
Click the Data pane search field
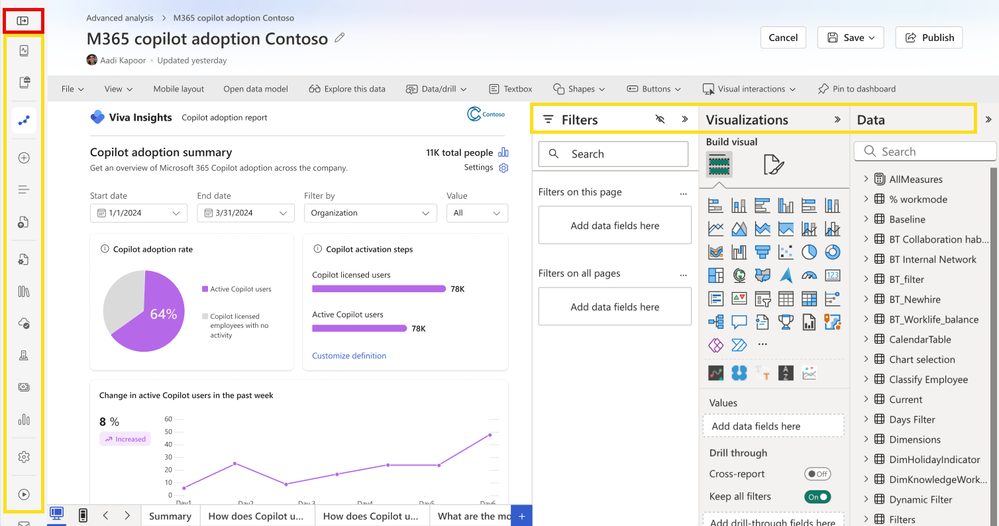[x=925, y=152]
